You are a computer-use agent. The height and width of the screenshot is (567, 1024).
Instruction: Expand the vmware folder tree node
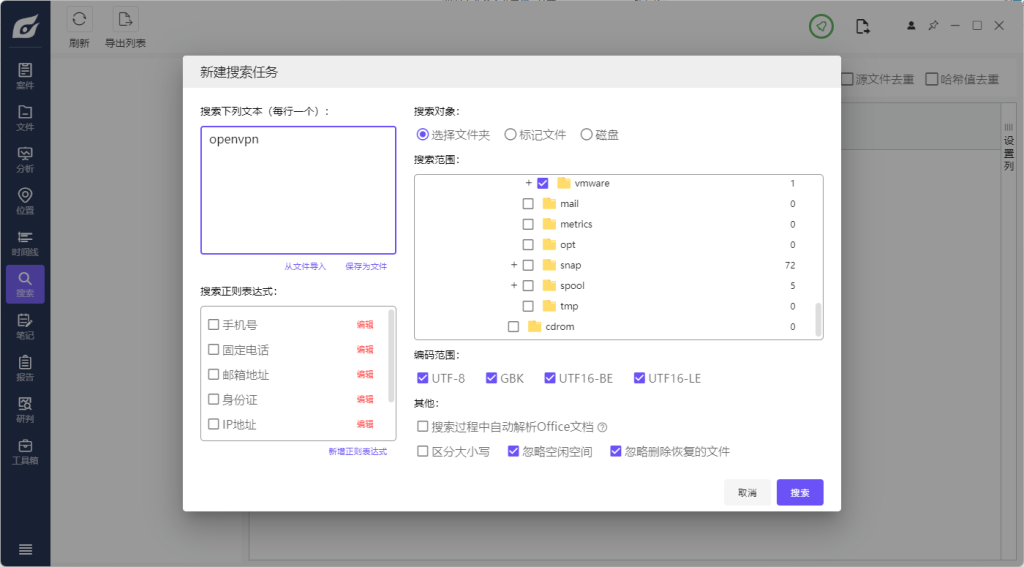[x=528, y=183]
